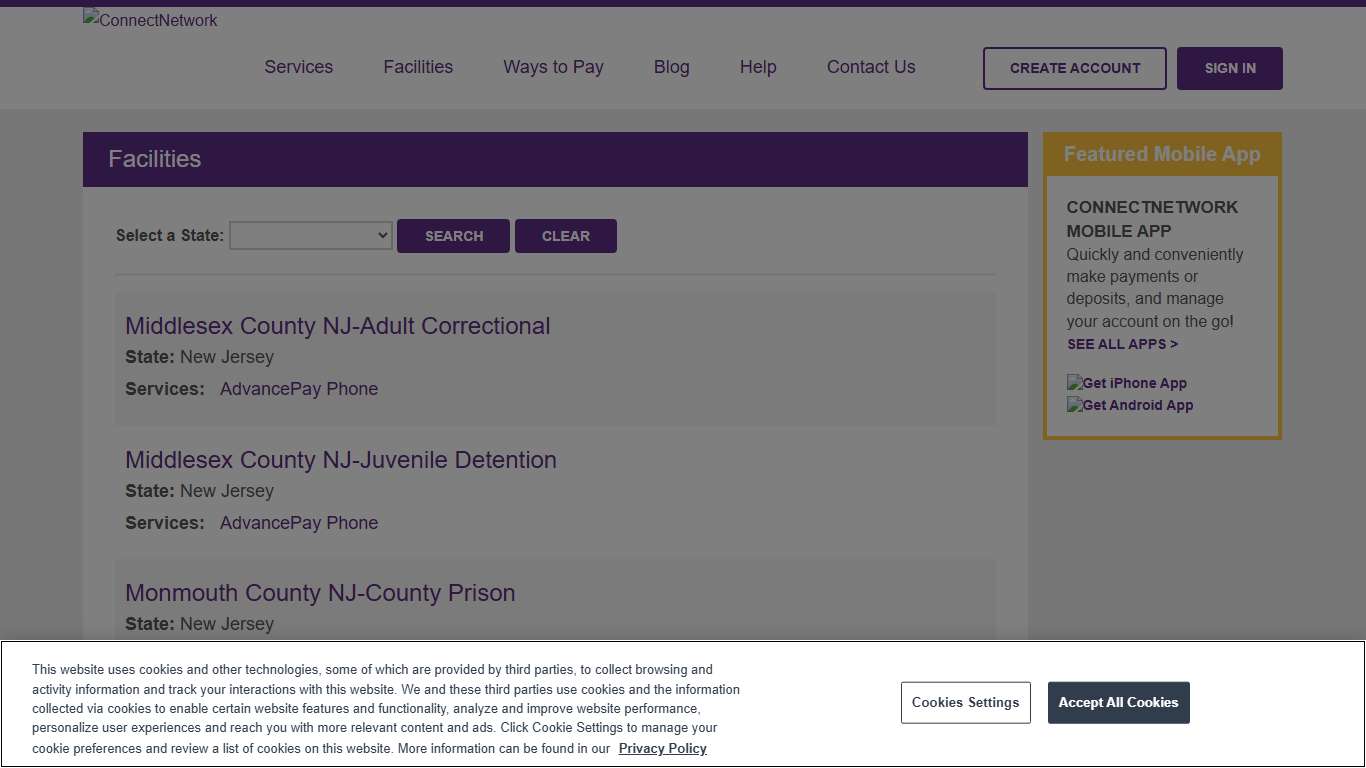The image size is (1366, 768).
Task: Accept all cookies in banner
Action: click(x=1118, y=703)
